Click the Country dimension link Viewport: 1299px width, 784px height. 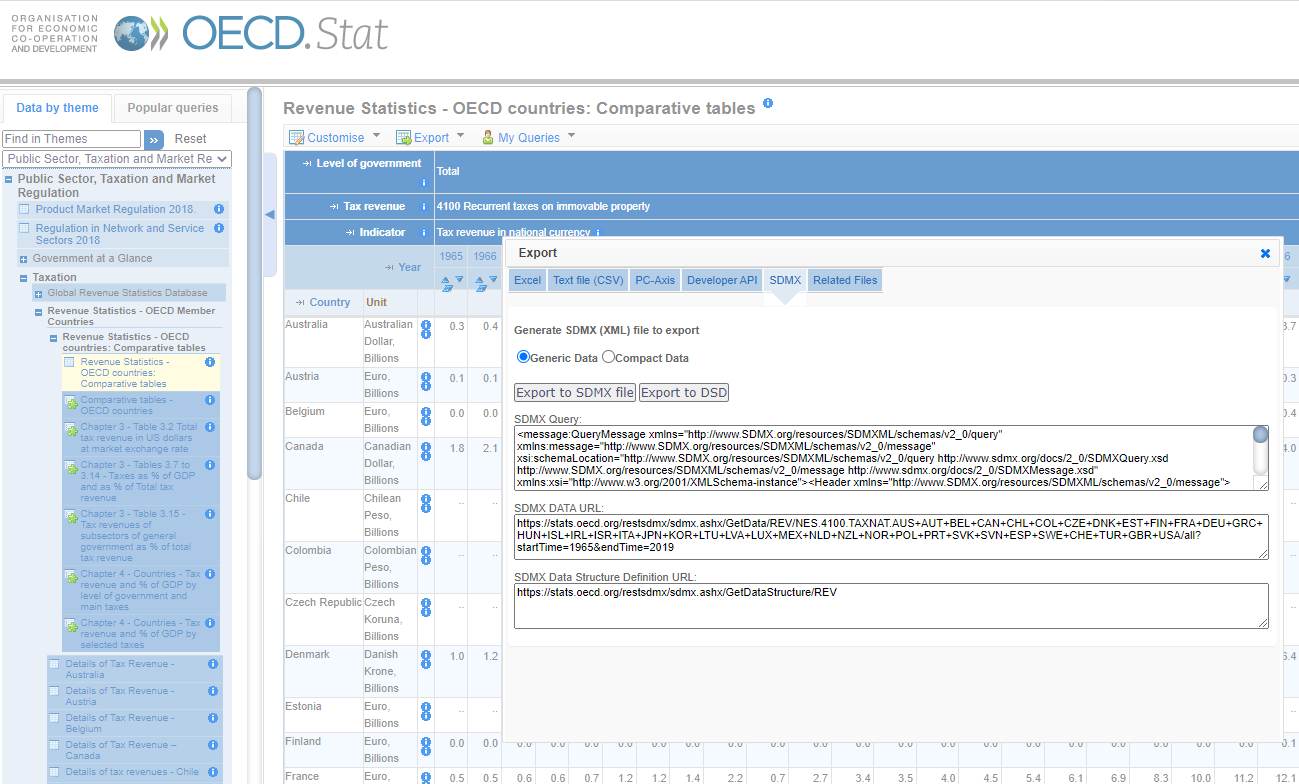[330, 302]
